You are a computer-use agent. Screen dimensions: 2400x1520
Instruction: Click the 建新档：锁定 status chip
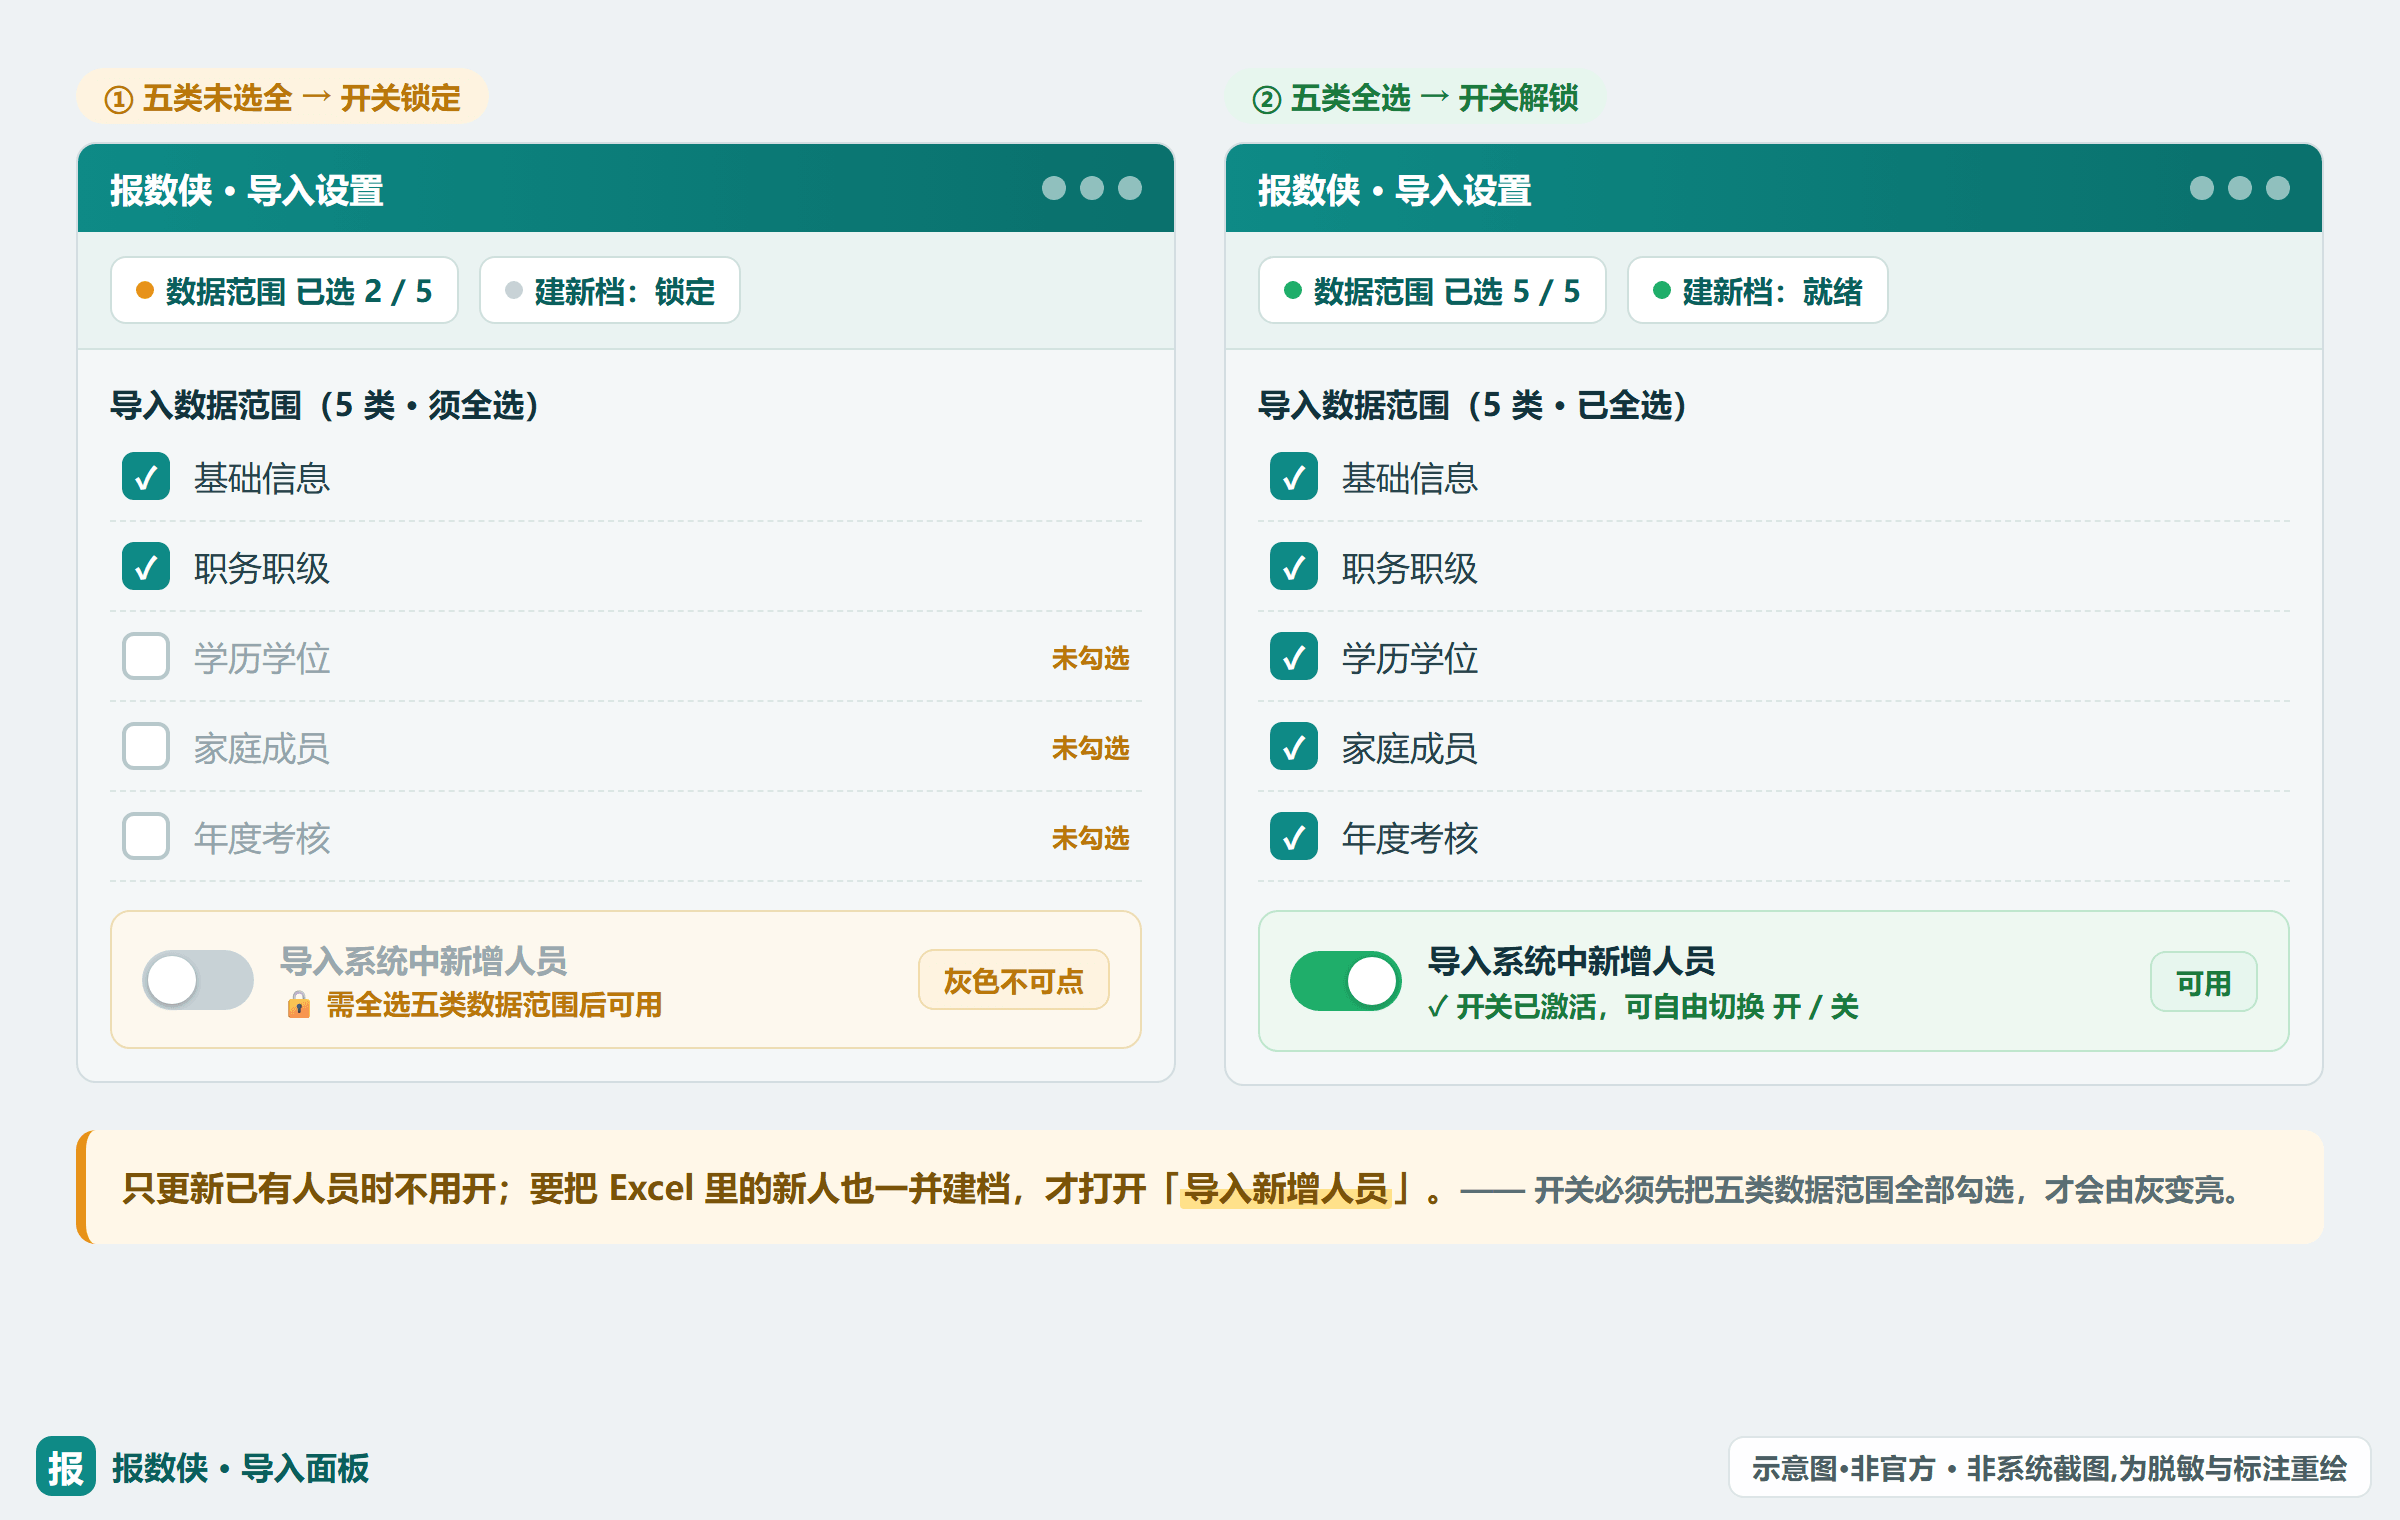point(610,290)
